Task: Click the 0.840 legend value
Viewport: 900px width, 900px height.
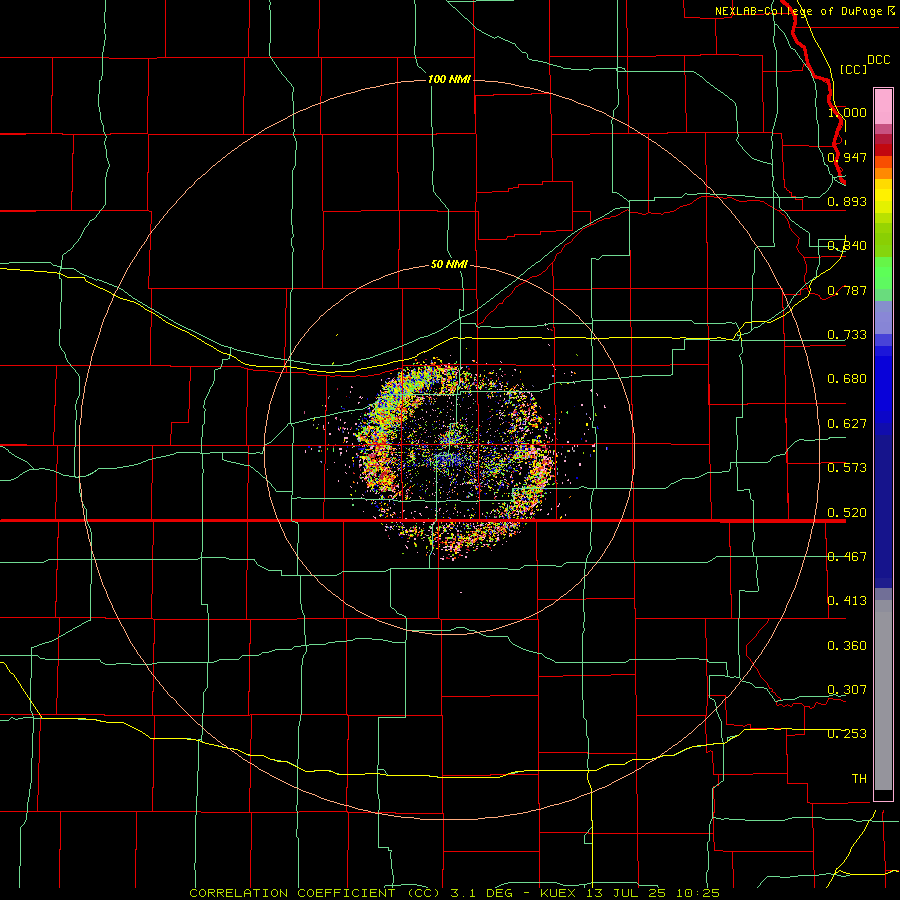Action: (847, 246)
